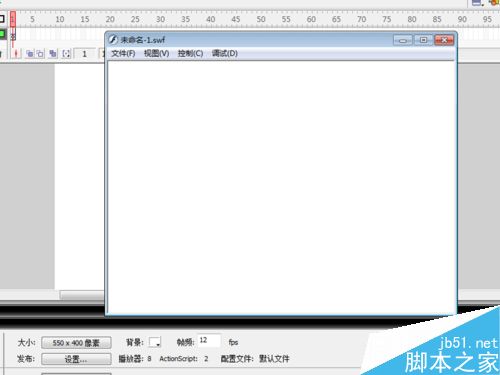Click the 默认文件 profile text
Screen dimensions: 500x375
pos(274,359)
